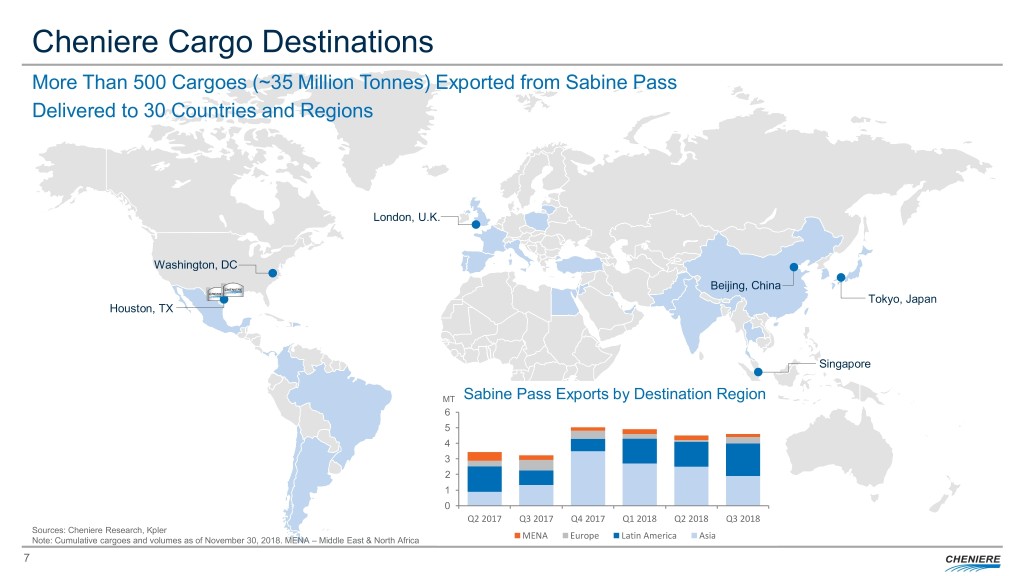Image resolution: width=1024 pixels, height=576 pixels.
Task: Select the light blue Asia legend swatch
Action: click(695, 536)
